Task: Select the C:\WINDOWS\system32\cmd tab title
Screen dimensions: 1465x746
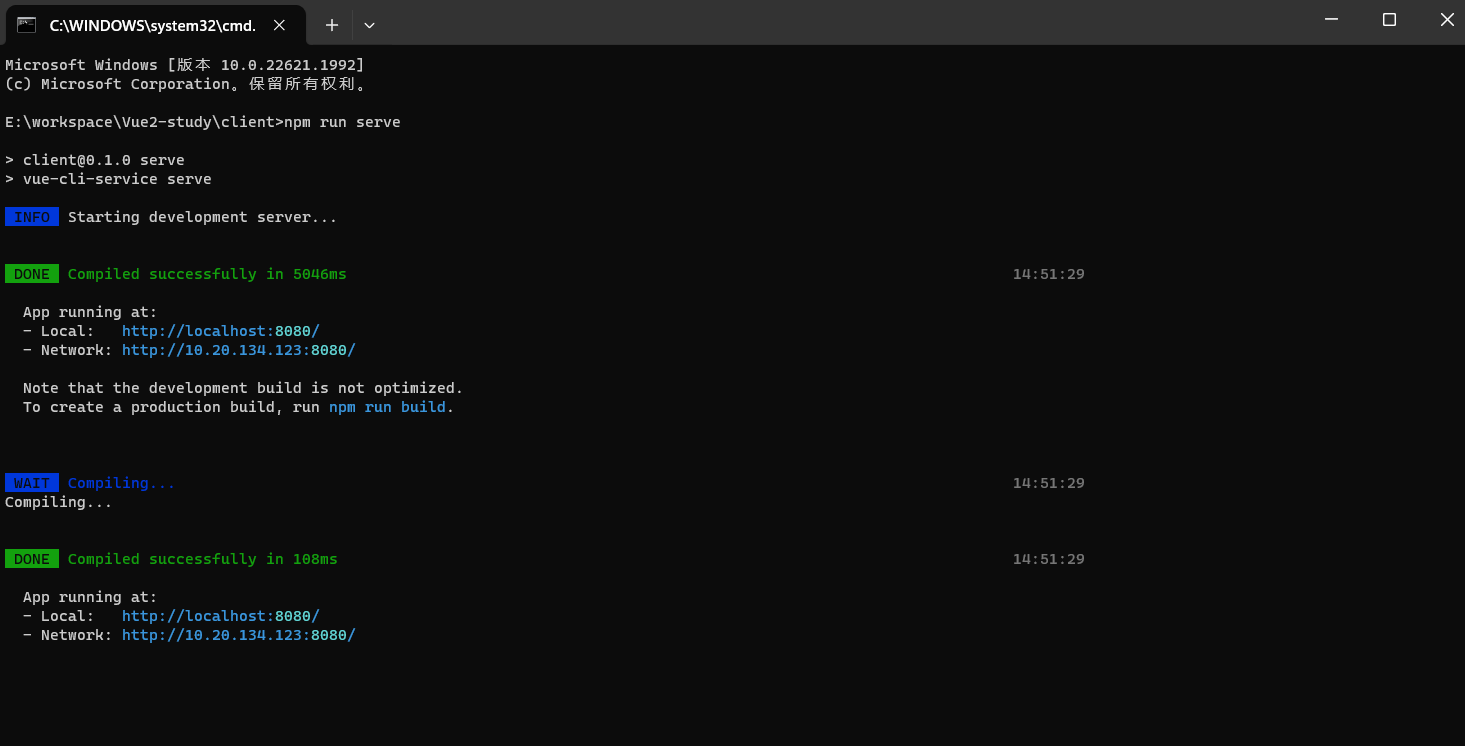Action: [152, 25]
